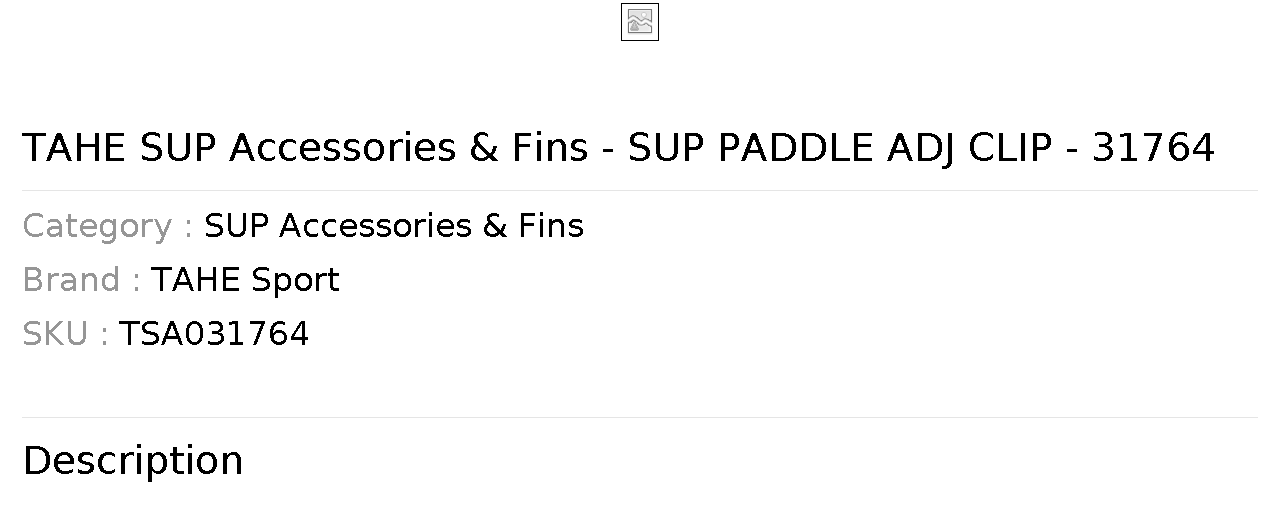Click the word Accessories in the title
The height and width of the screenshot is (506, 1280).
coord(343,148)
